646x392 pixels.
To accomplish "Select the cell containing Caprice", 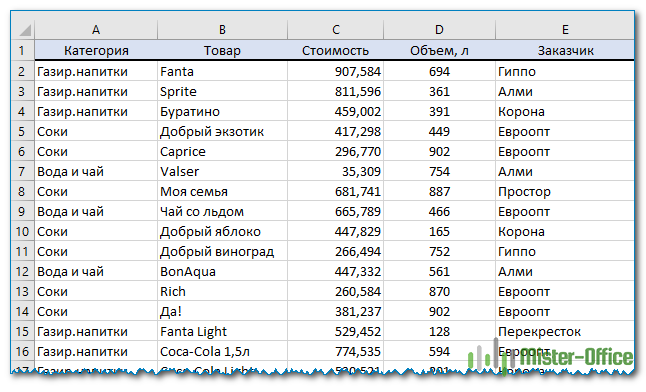I will point(222,152).
